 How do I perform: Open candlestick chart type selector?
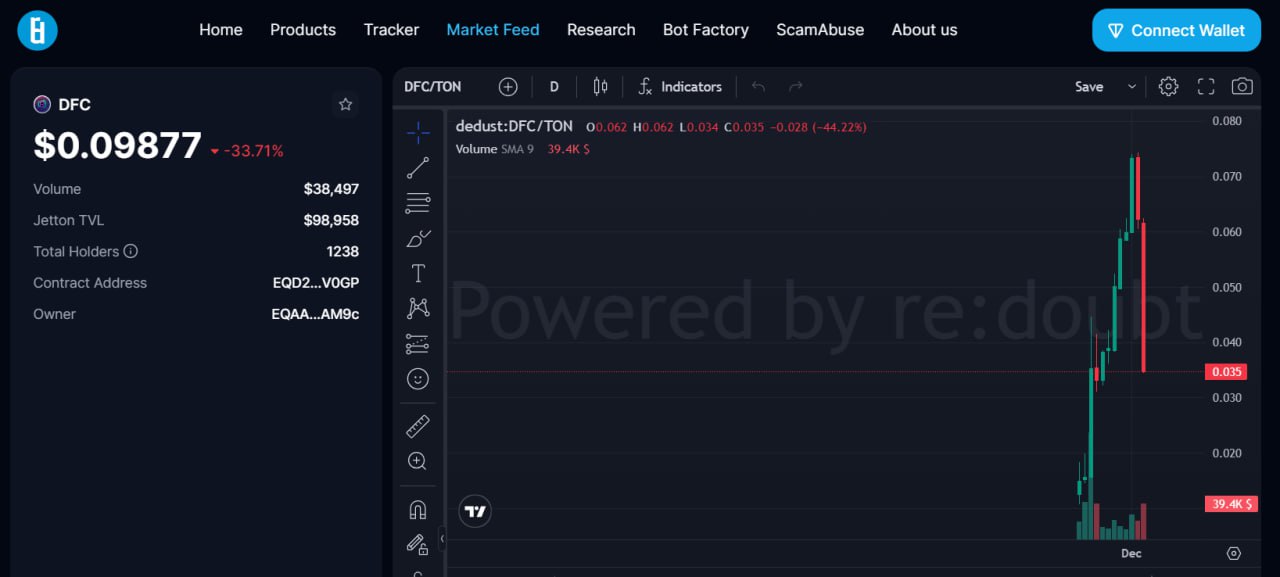(x=600, y=87)
